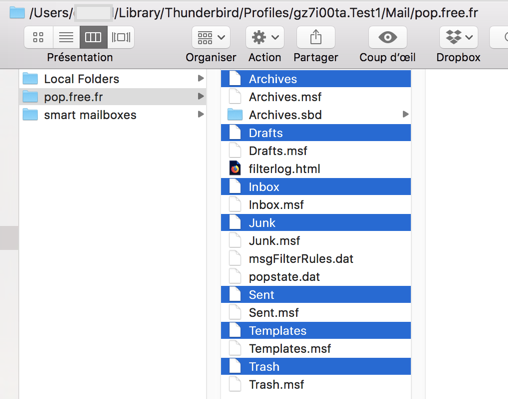Expand the Archives.sbd folder arrow
Image resolution: width=508 pixels, height=399 pixels.
click(405, 114)
